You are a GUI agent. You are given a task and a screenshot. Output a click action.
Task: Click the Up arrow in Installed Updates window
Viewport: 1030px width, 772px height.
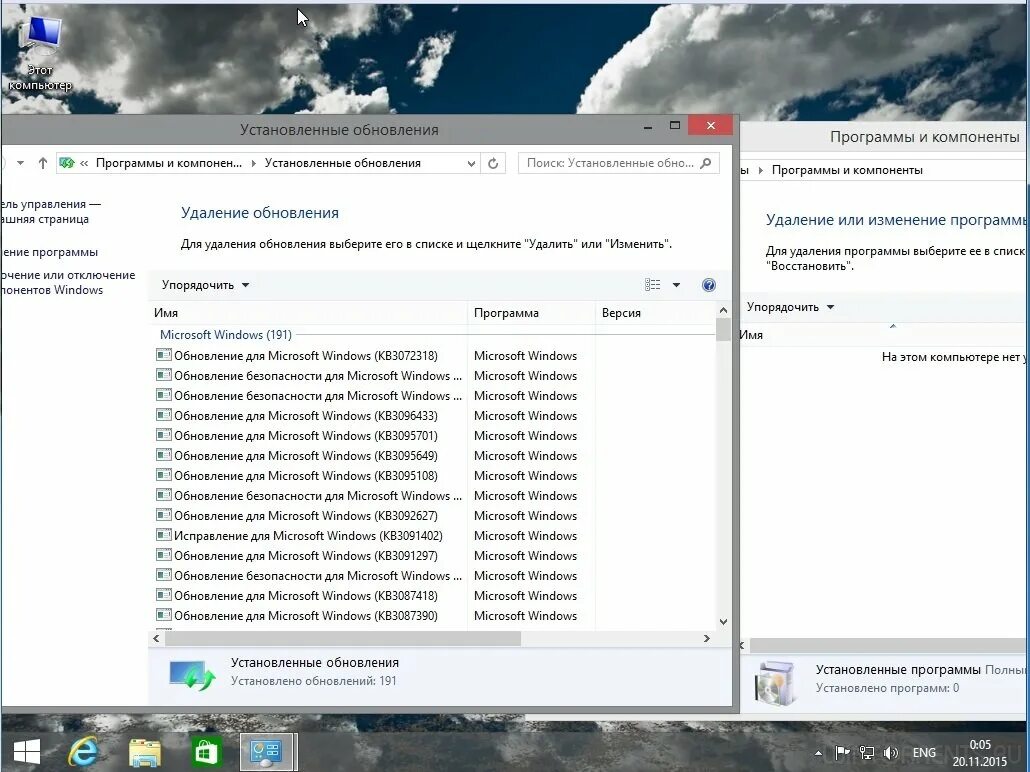click(43, 163)
